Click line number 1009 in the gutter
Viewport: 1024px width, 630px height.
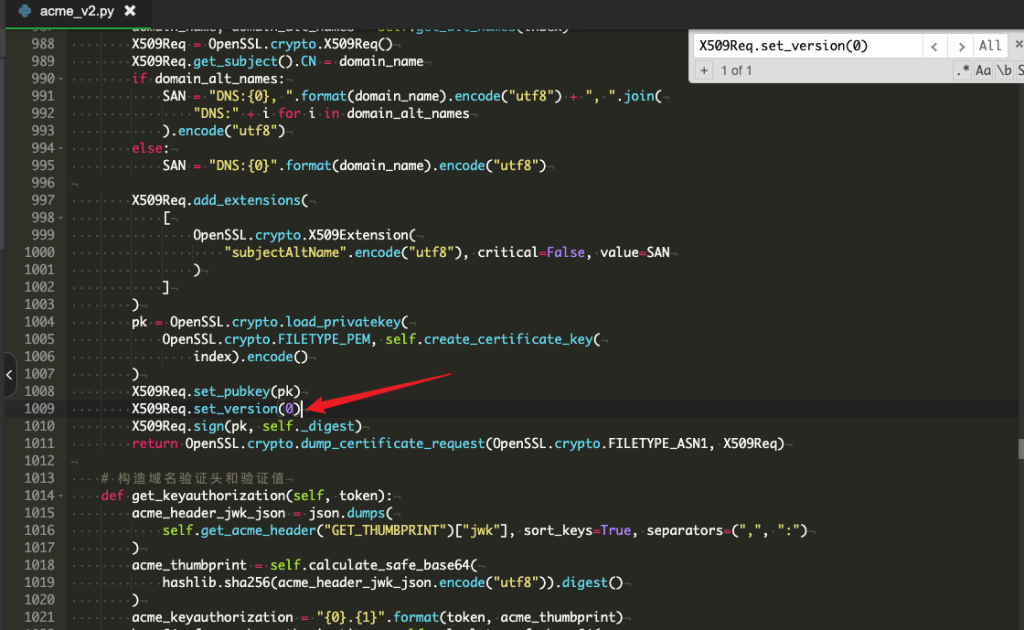(38, 409)
